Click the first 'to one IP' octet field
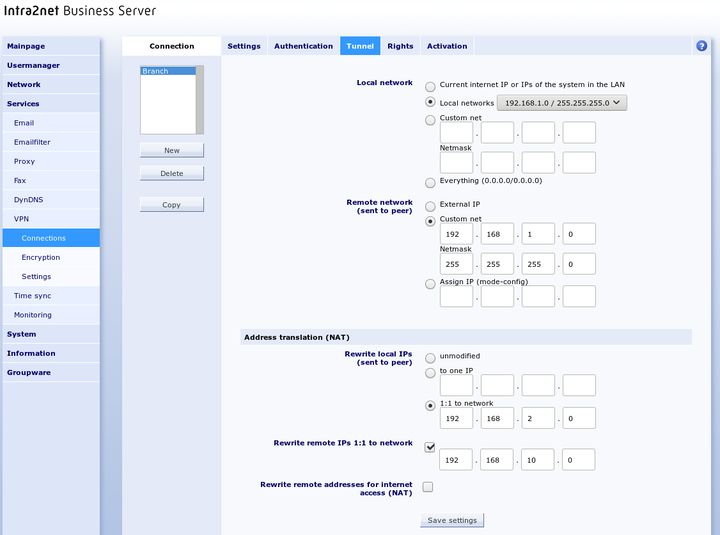 pos(456,385)
